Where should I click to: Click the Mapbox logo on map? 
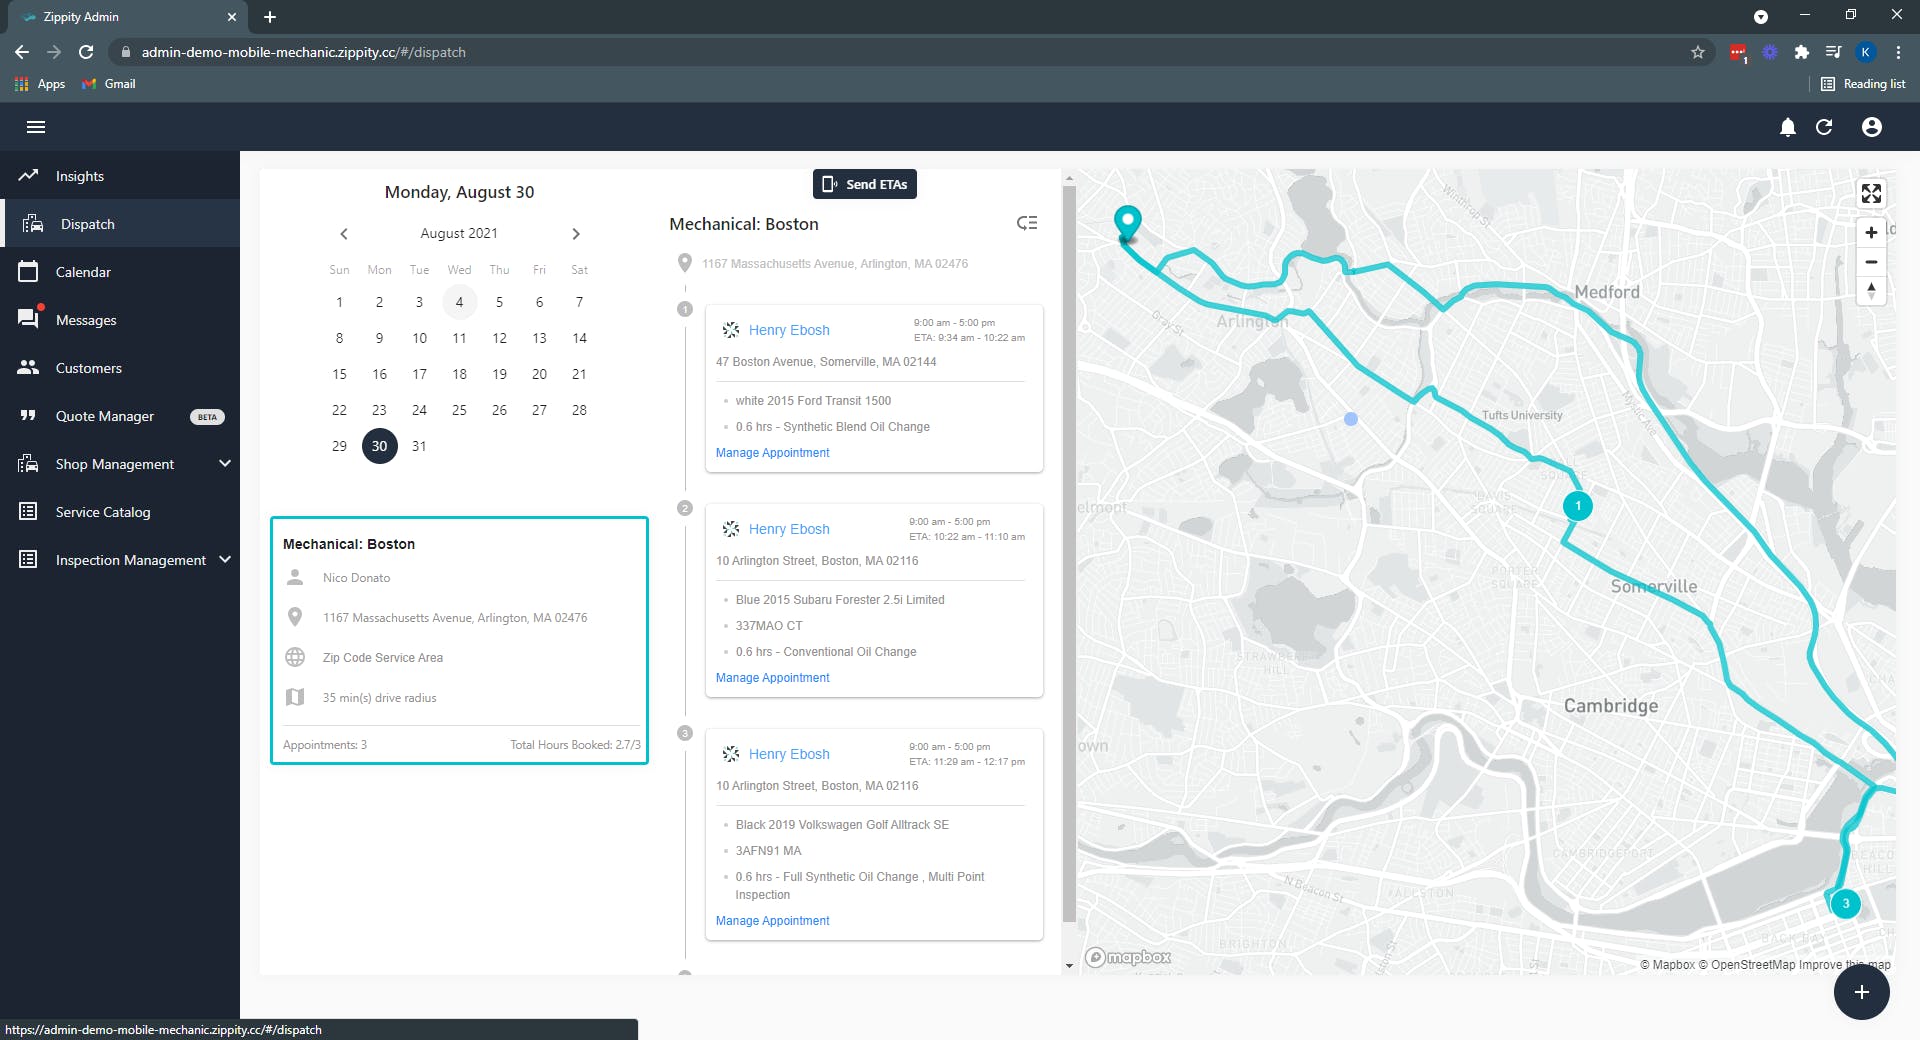point(1128,957)
